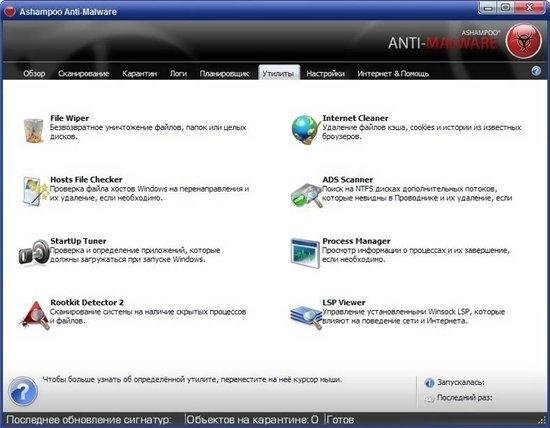Open the LSP Viewer stack icon
Screen dimensions: 550x428
pyautogui.click(x=306, y=317)
